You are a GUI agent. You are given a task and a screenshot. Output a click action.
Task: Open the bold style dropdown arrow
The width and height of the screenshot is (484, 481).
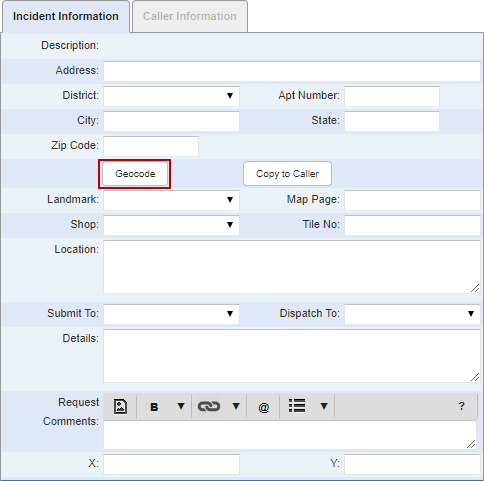click(x=181, y=406)
